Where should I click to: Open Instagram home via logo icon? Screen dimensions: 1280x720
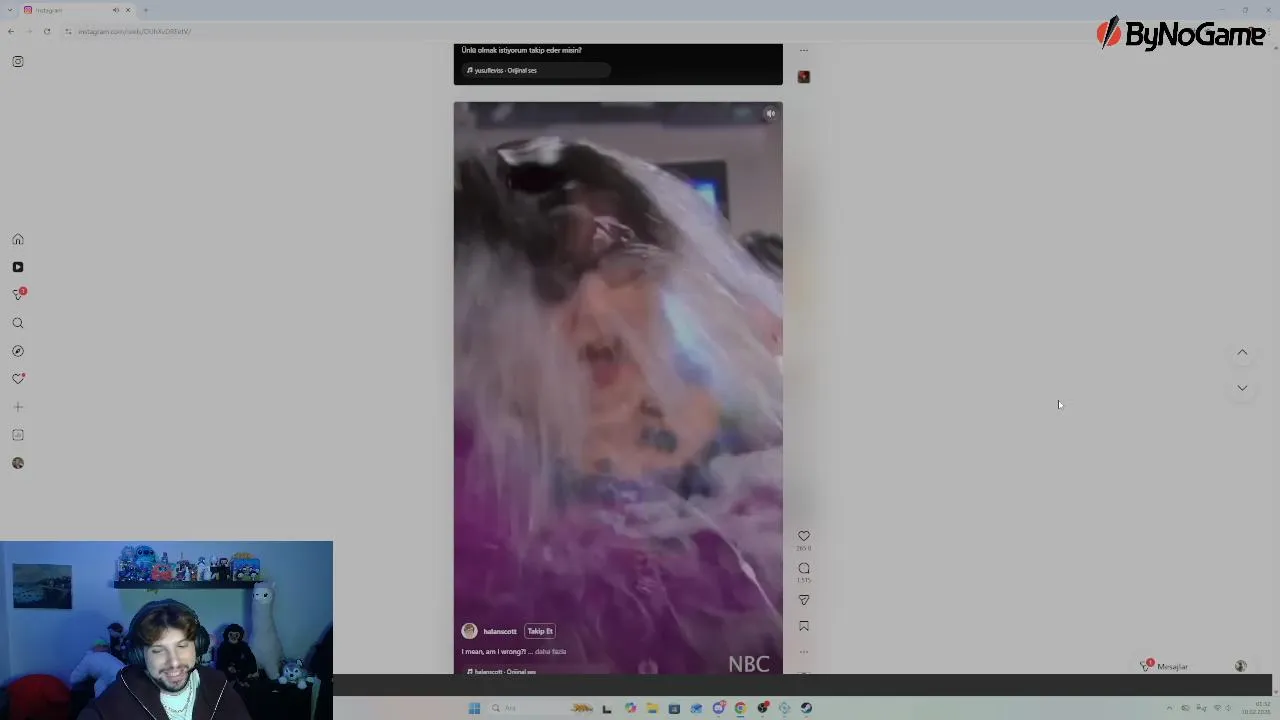click(x=18, y=62)
